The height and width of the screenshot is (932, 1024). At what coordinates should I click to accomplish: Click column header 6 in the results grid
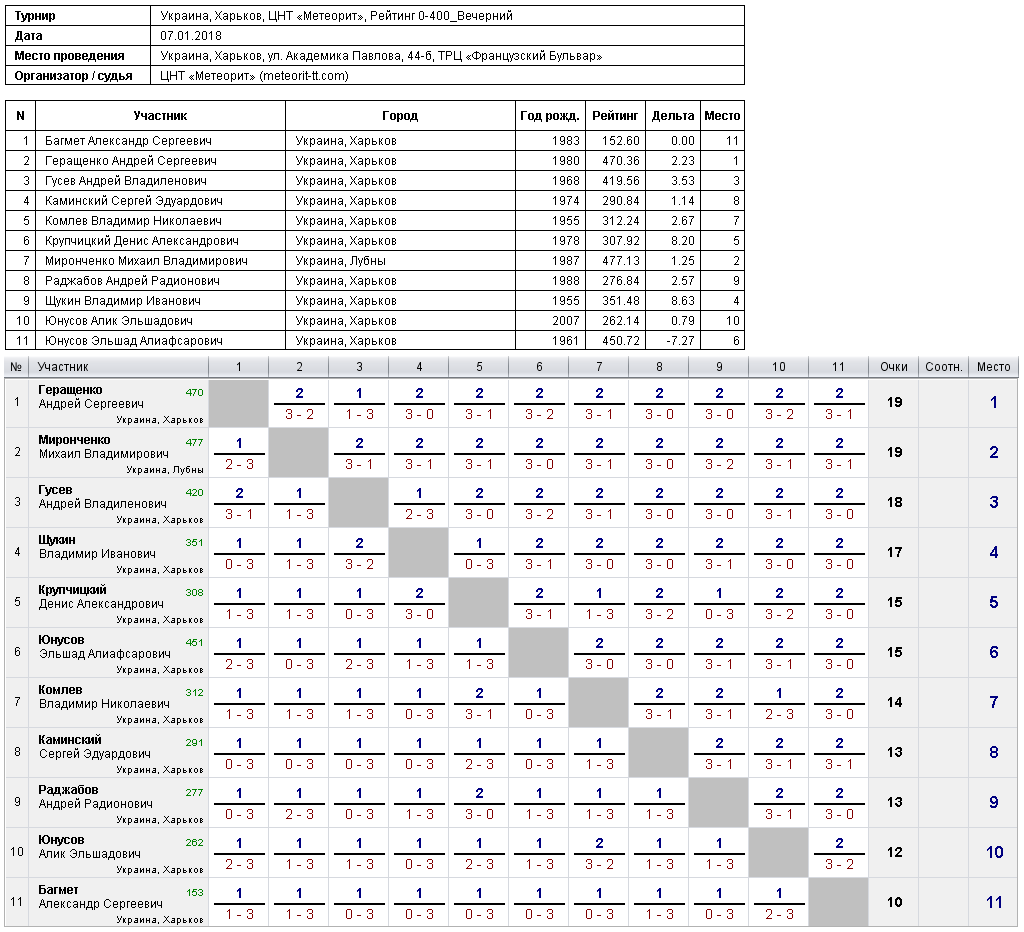click(x=539, y=367)
